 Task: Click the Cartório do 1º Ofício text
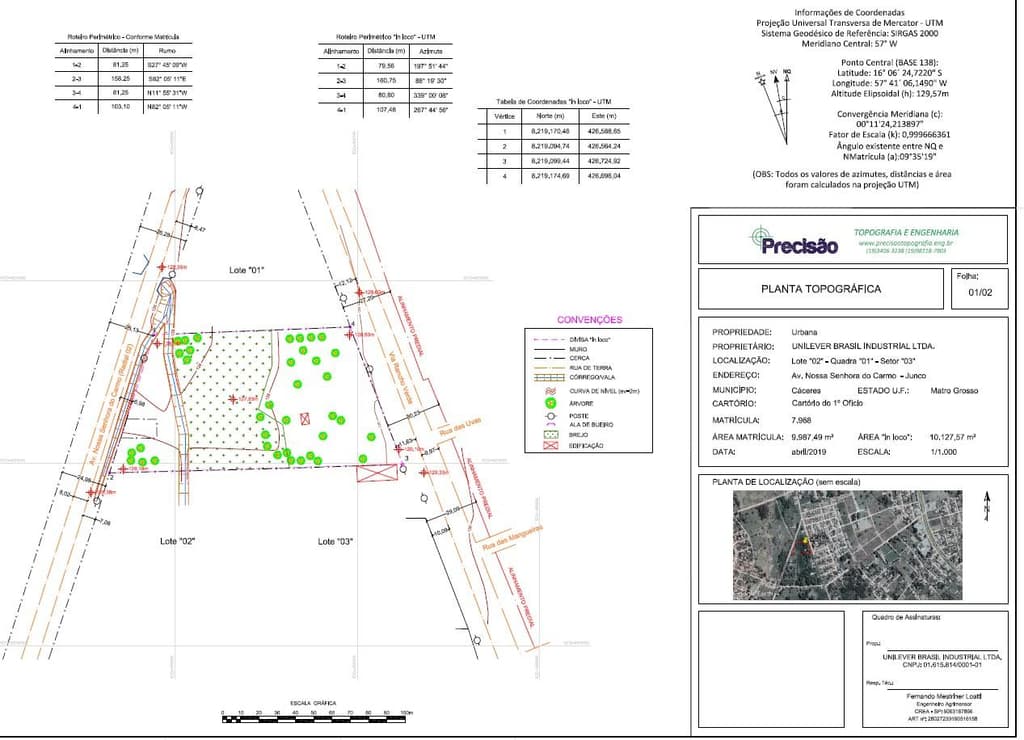coord(827,403)
